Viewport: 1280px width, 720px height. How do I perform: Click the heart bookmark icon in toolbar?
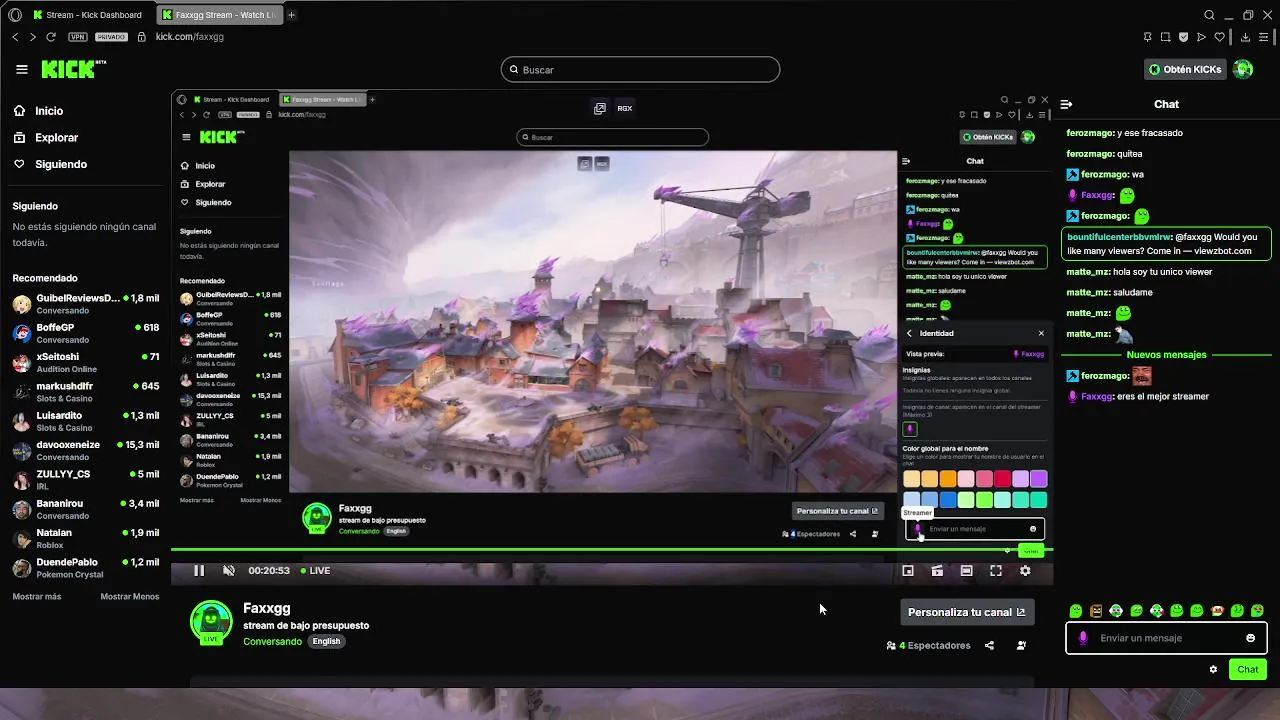pos(1220,37)
